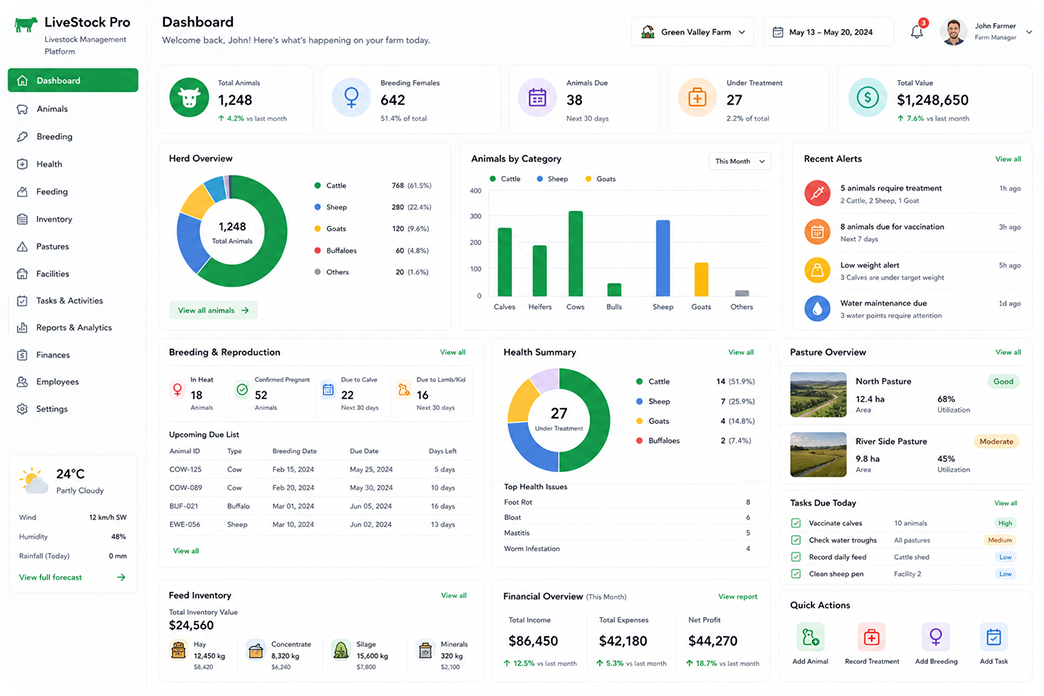The image size is (1044, 696).
Task: Open the North Pasture thumbnail image
Action: coord(818,394)
